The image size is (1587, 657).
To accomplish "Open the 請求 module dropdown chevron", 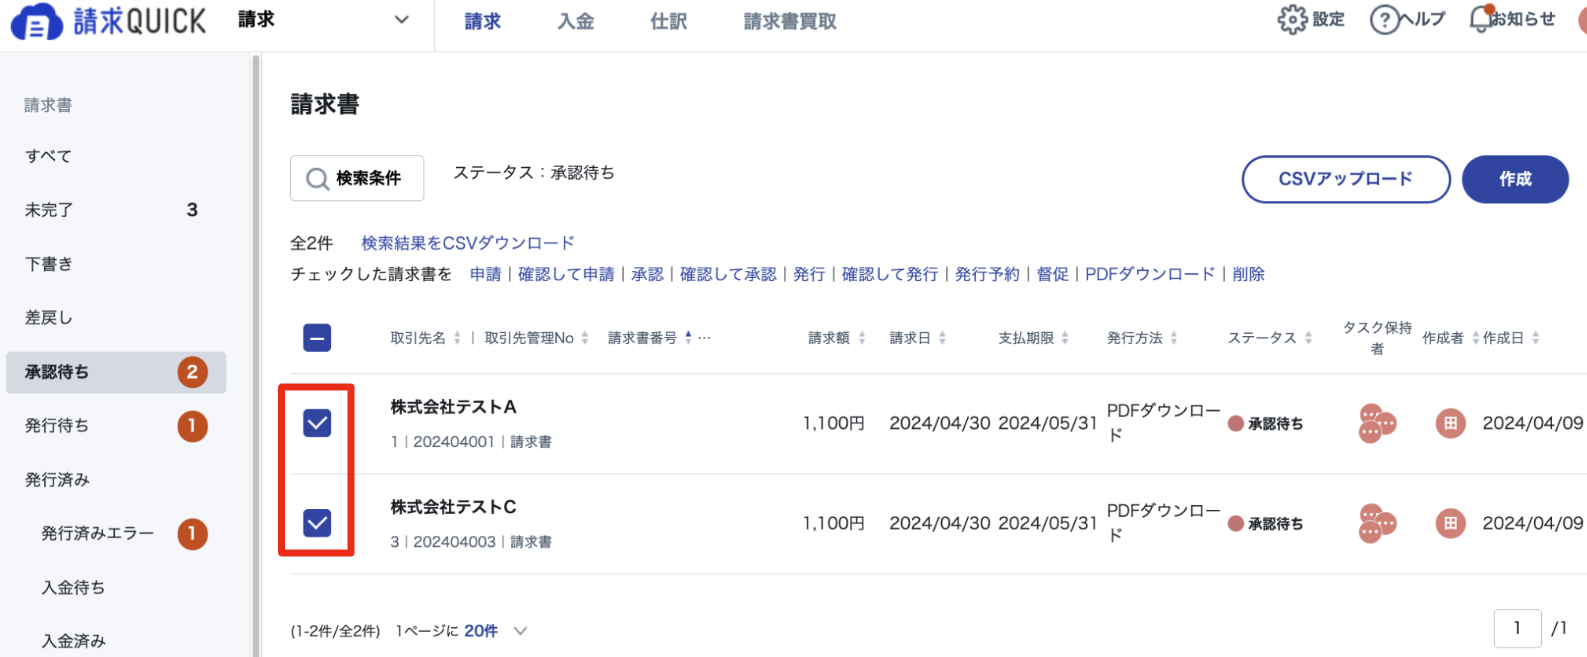I will (x=402, y=20).
